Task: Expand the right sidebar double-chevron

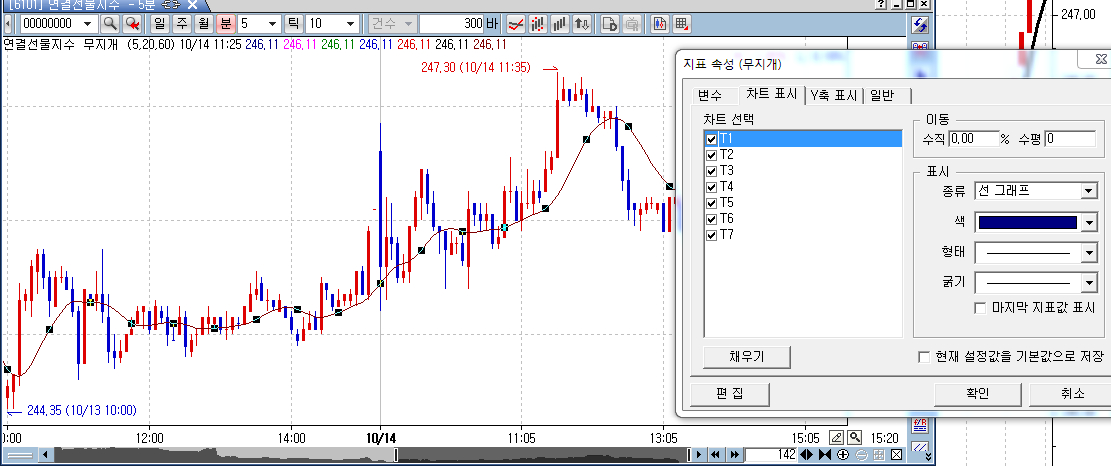Action: [928, 457]
